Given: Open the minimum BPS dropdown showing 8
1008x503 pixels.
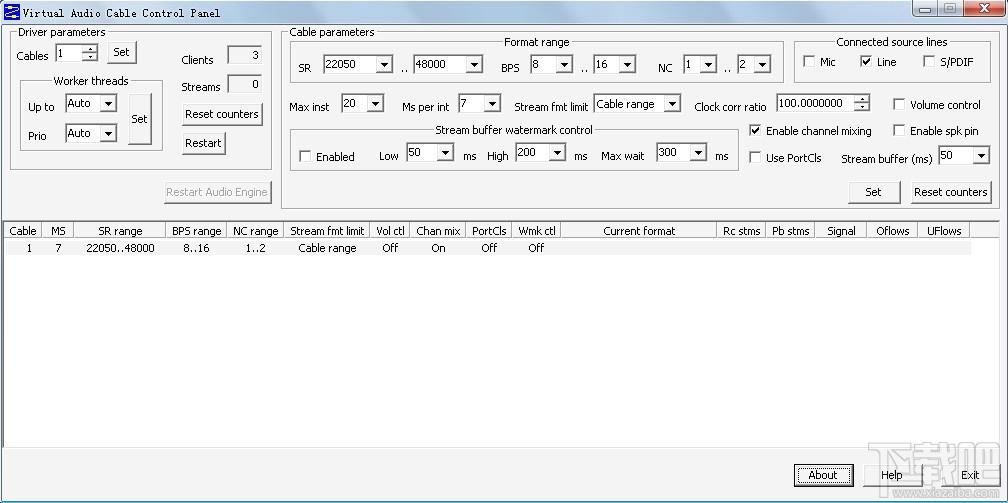Looking at the screenshot, I should 564,64.
